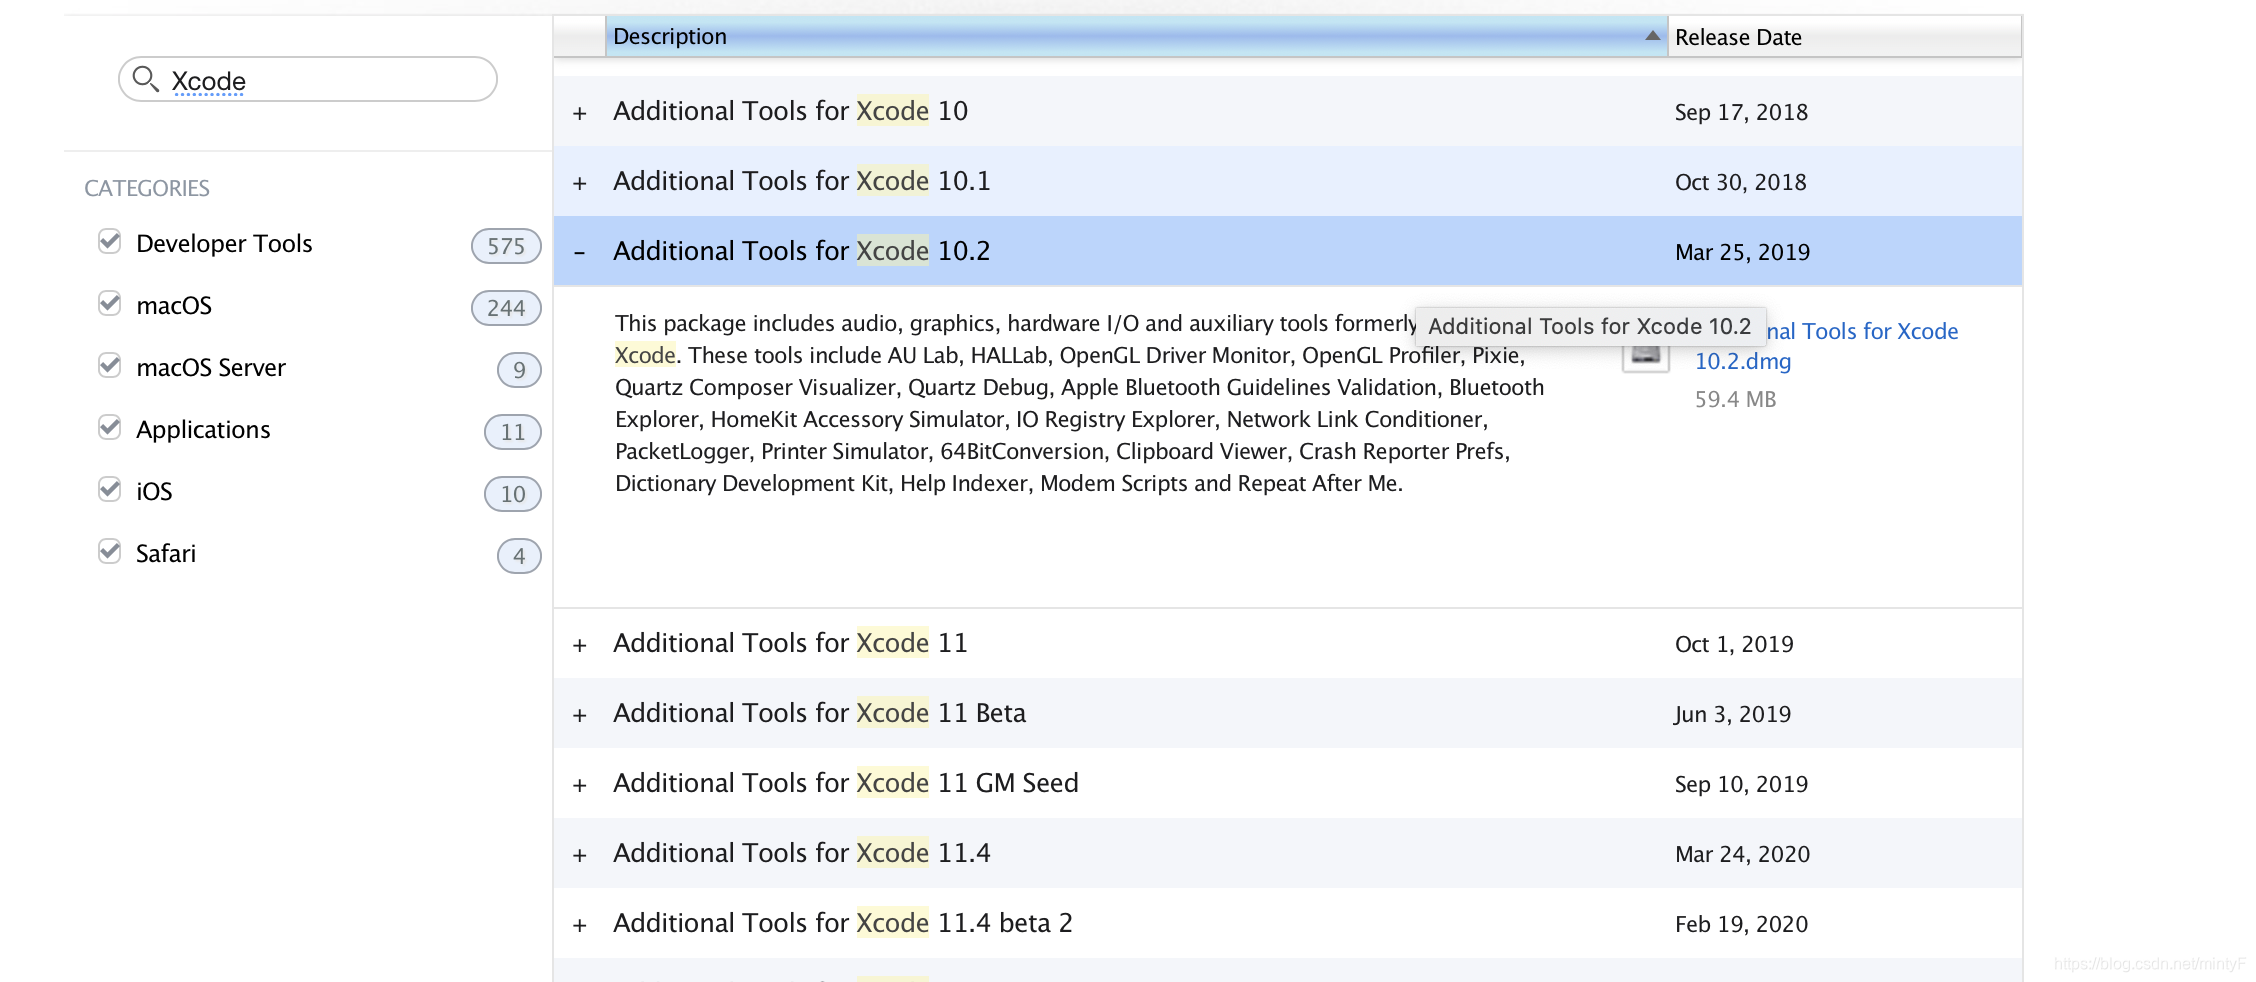Click the CATEGORIES heading
The width and height of the screenshot is (2256, 982).
click(x=147, y=188)
